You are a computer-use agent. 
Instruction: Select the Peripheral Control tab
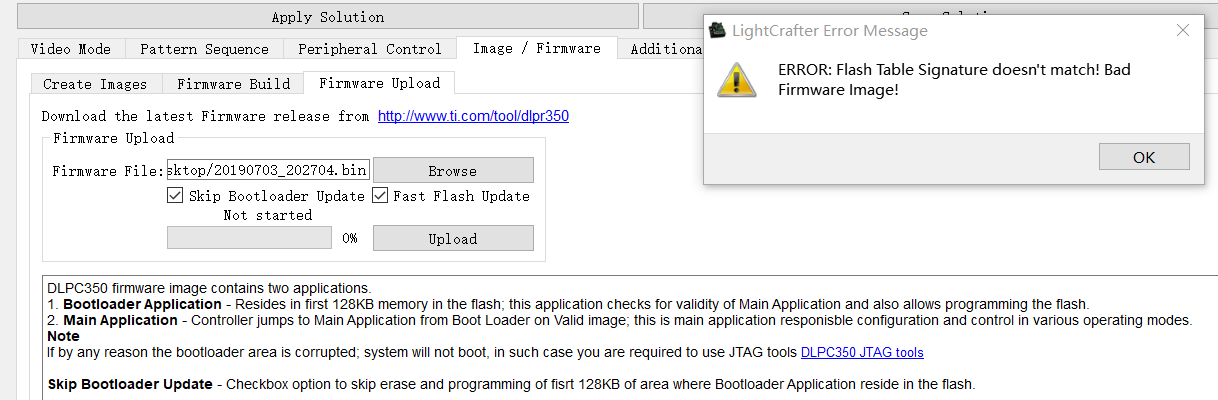click(x=369, y=48)
